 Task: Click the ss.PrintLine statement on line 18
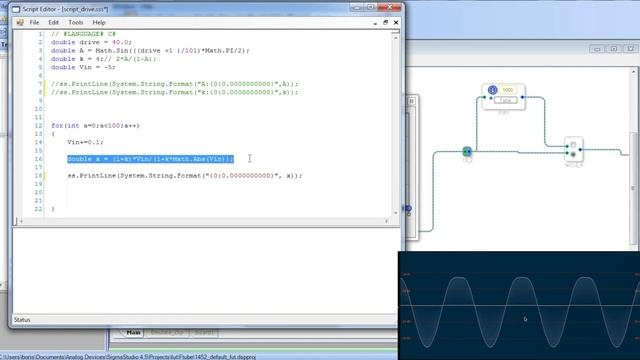[184, 176]
